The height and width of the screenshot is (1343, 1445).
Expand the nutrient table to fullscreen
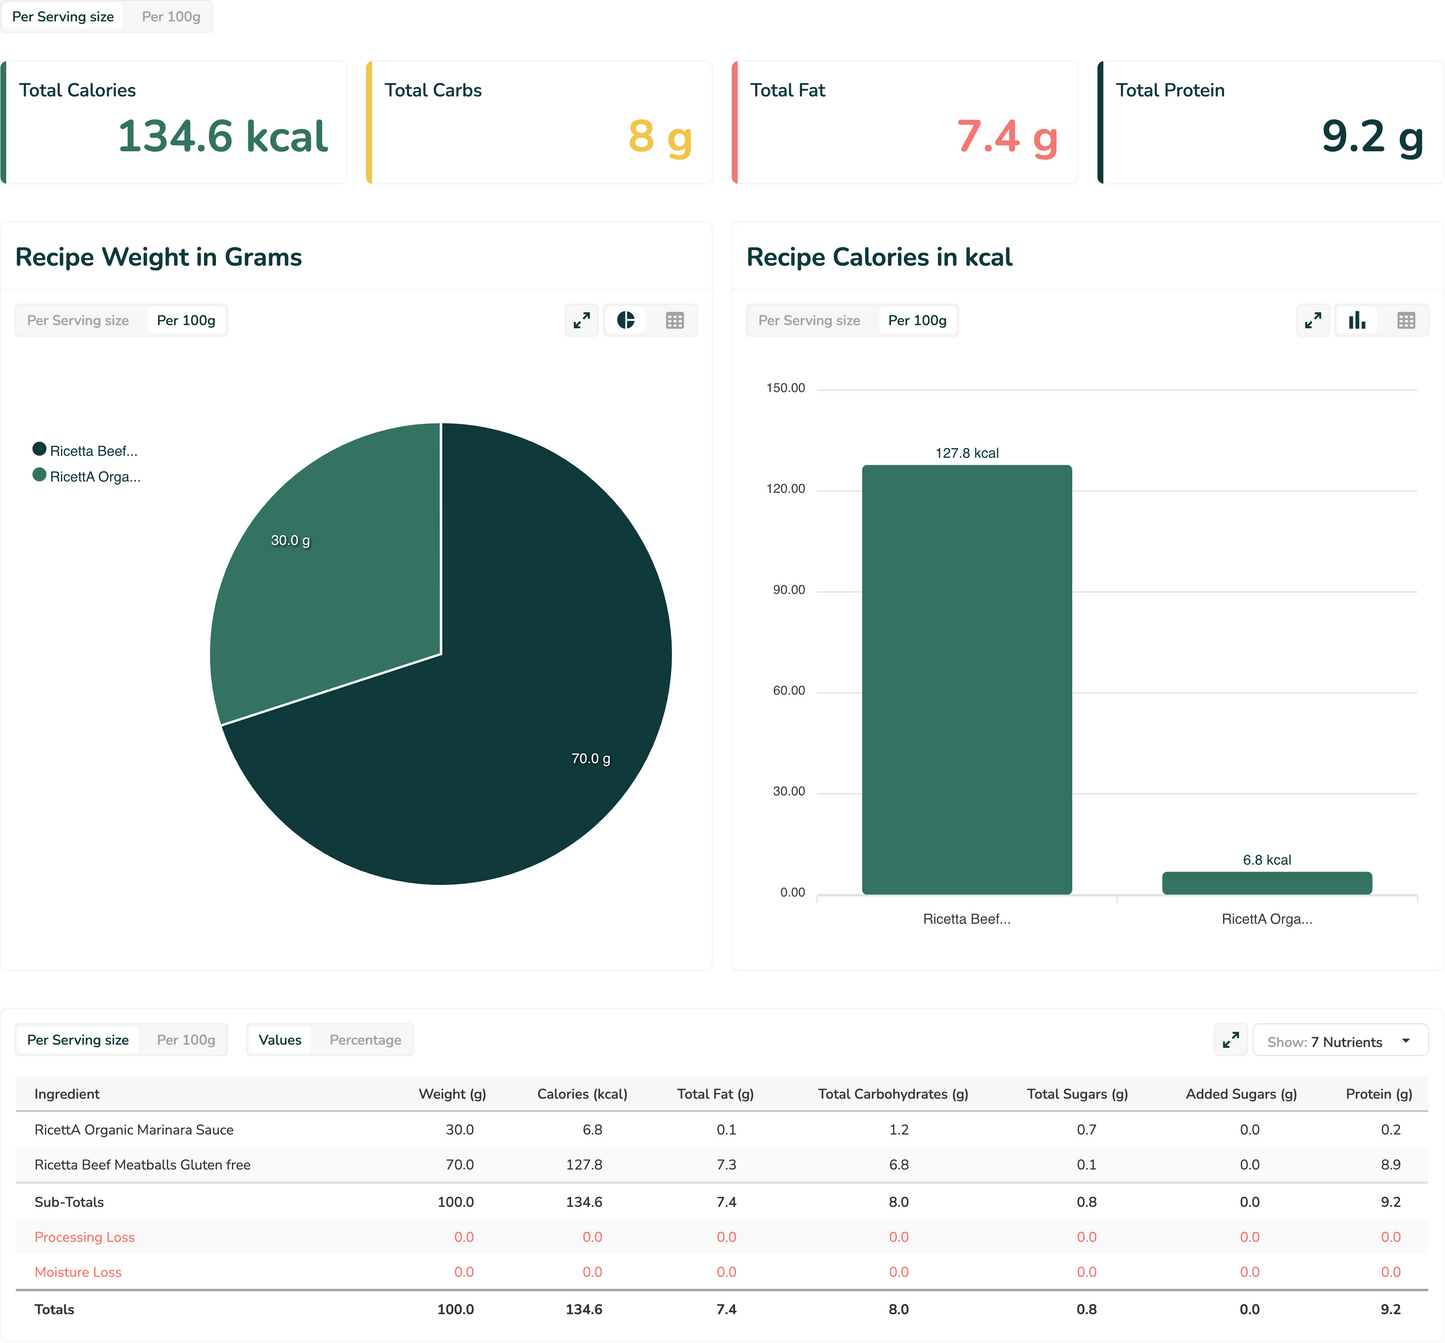tap(1231, 1040)
